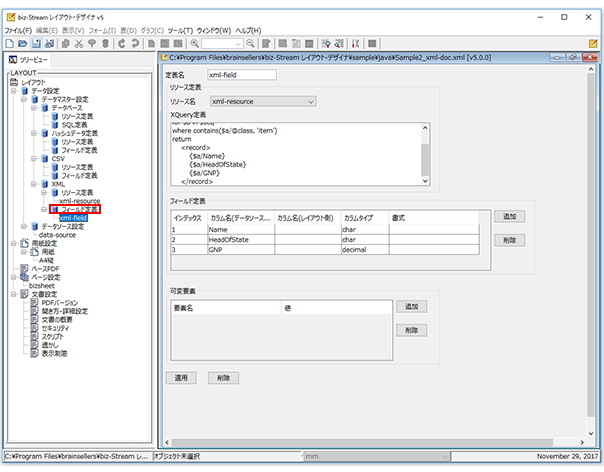Switch to the ツリービュー tab
Image resolution: width=604 pixels, height=472 pixels.
[x=29, y=60]
